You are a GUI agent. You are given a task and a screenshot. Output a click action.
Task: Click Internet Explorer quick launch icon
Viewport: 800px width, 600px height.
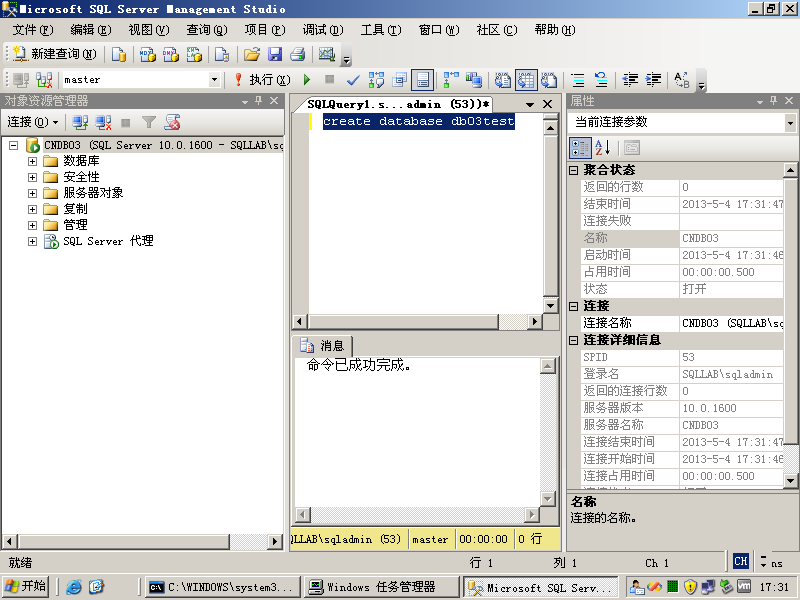pos(73,587)
